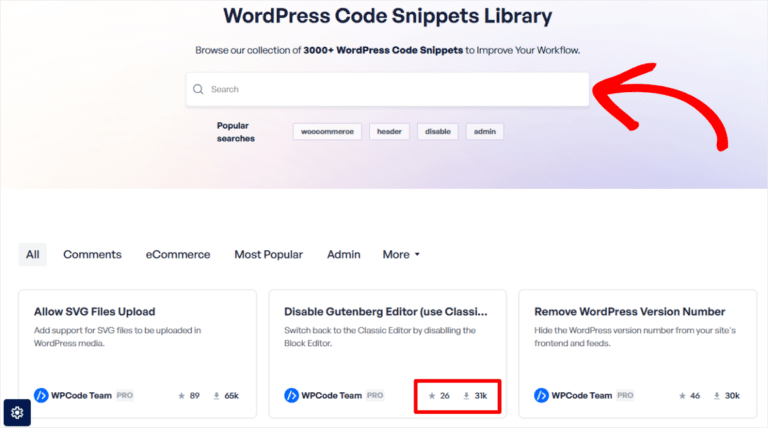This screenshot has height=428, width=768.
Task: Click PRO badge on Remove Version card
Action: pos(625,395)
